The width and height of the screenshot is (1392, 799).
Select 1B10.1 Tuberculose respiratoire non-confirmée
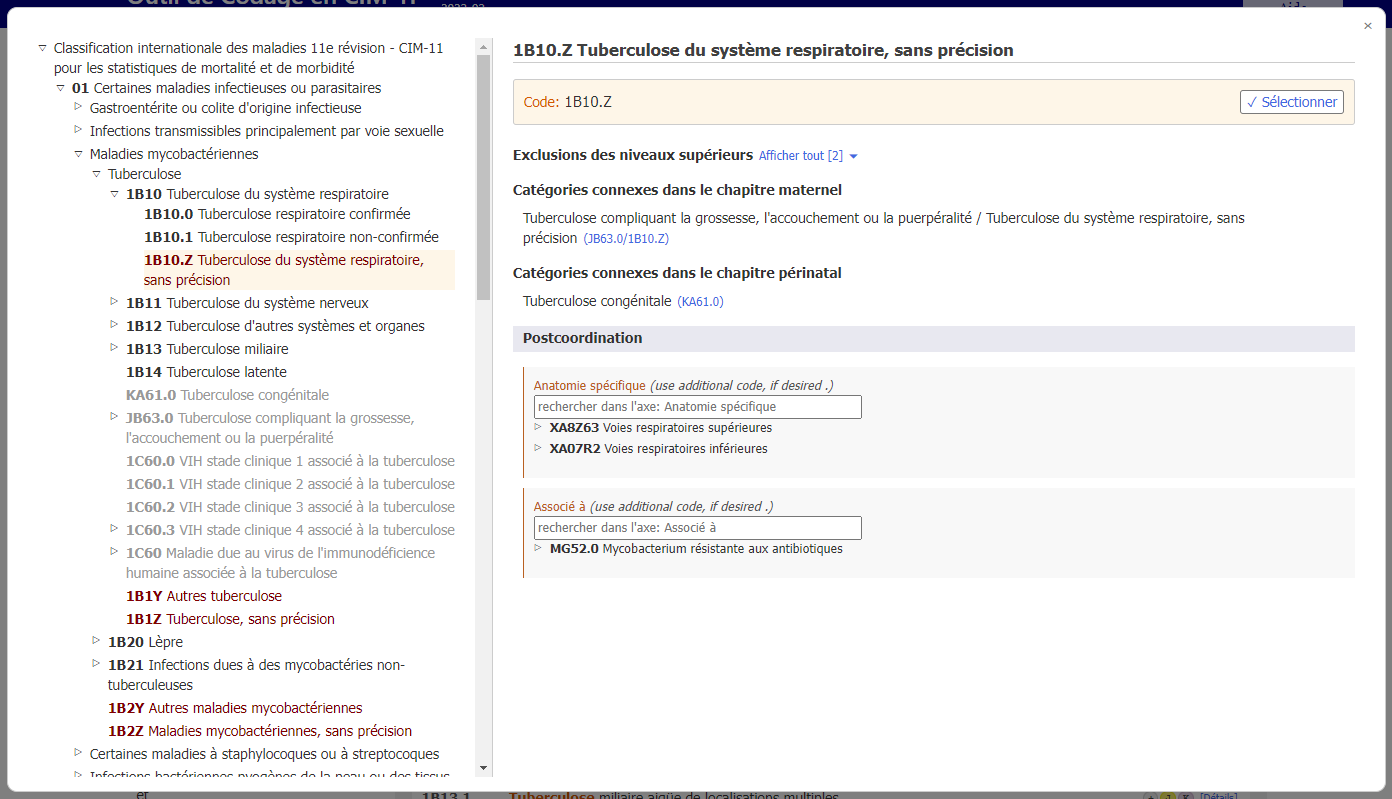[291, 237]
